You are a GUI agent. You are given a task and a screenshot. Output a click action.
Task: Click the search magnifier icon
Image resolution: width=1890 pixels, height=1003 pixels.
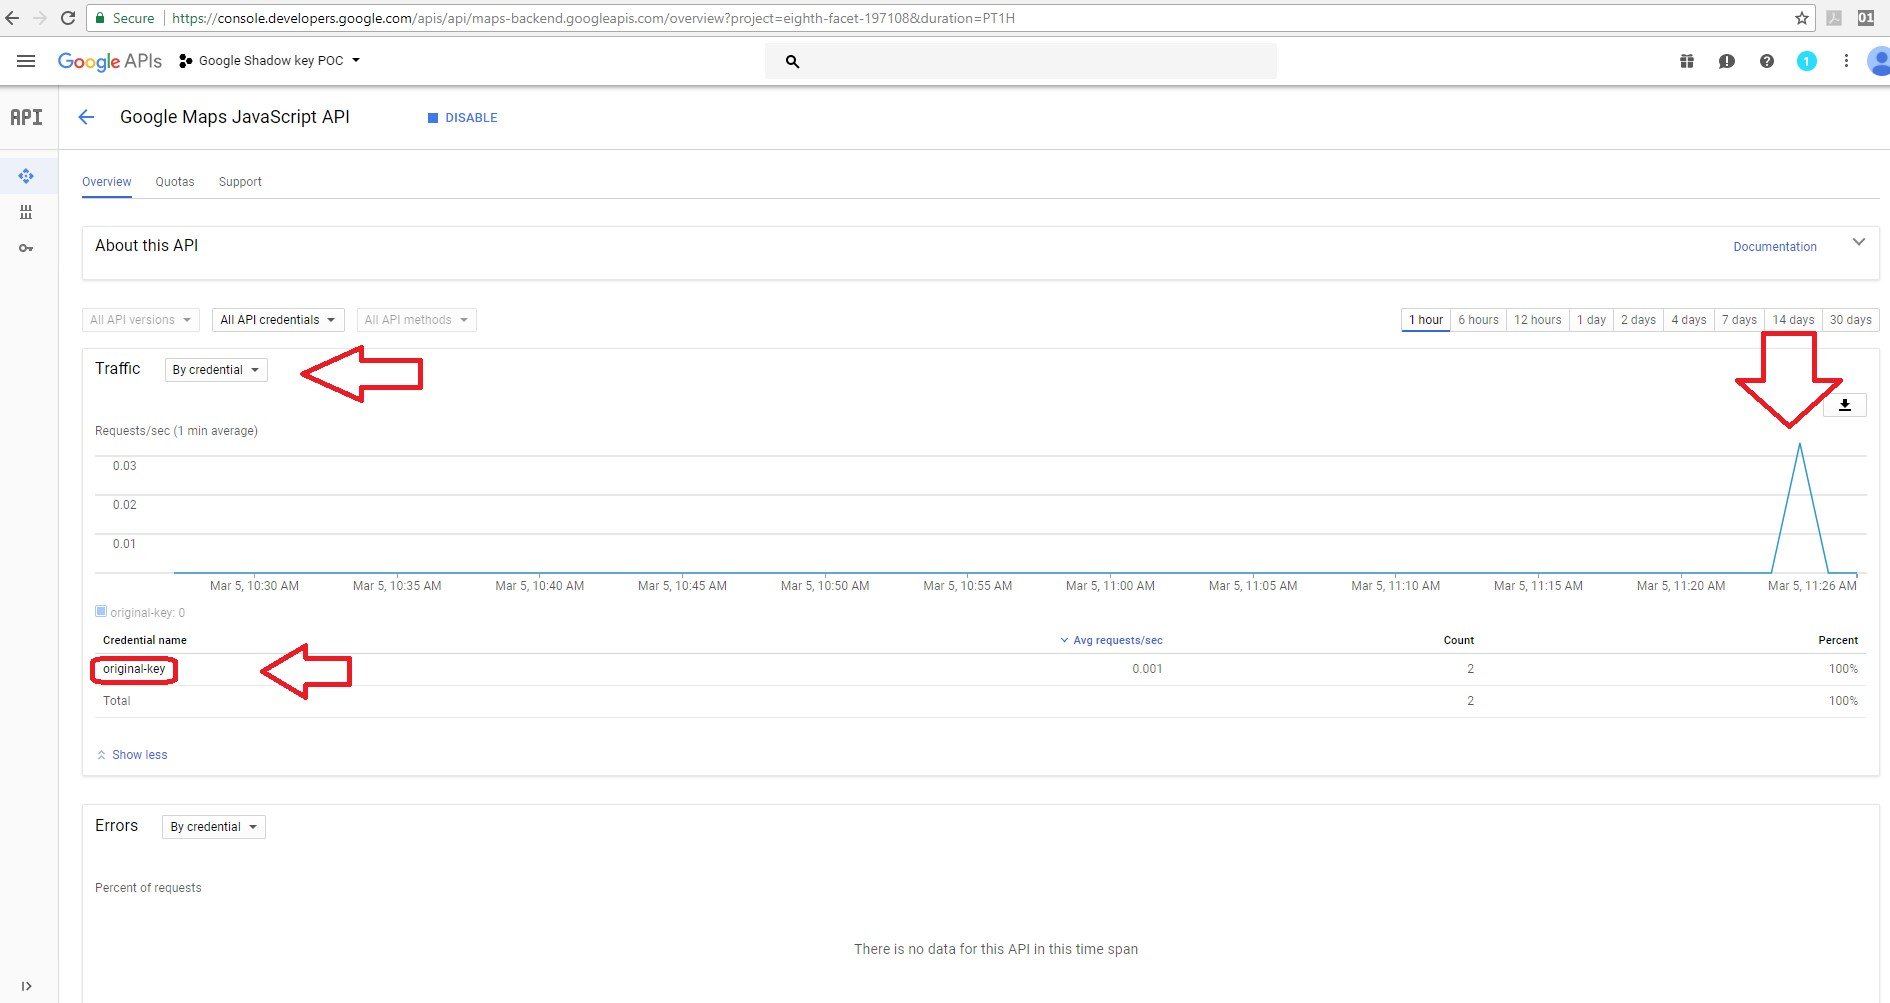pos(792,61)
